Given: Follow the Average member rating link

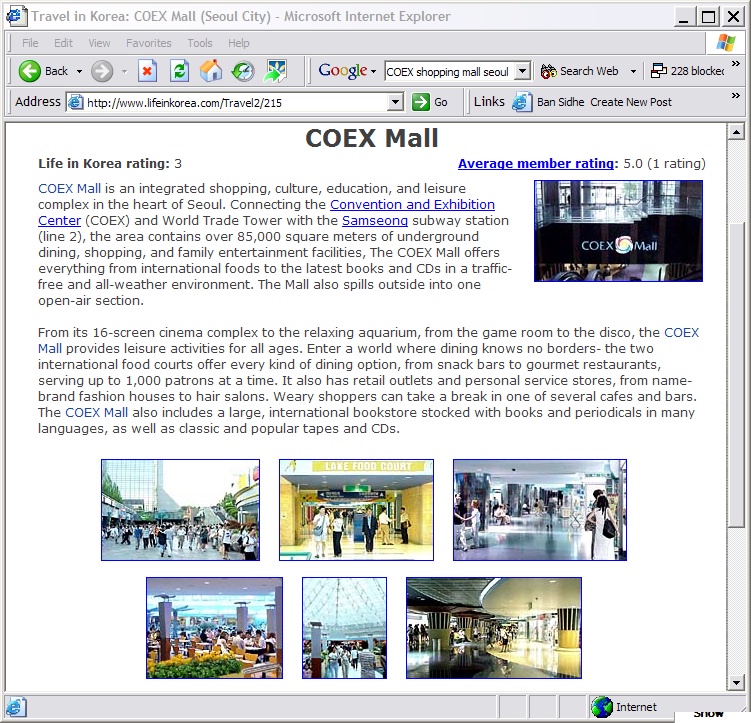Looking at the screenshot, I should 535,163.
